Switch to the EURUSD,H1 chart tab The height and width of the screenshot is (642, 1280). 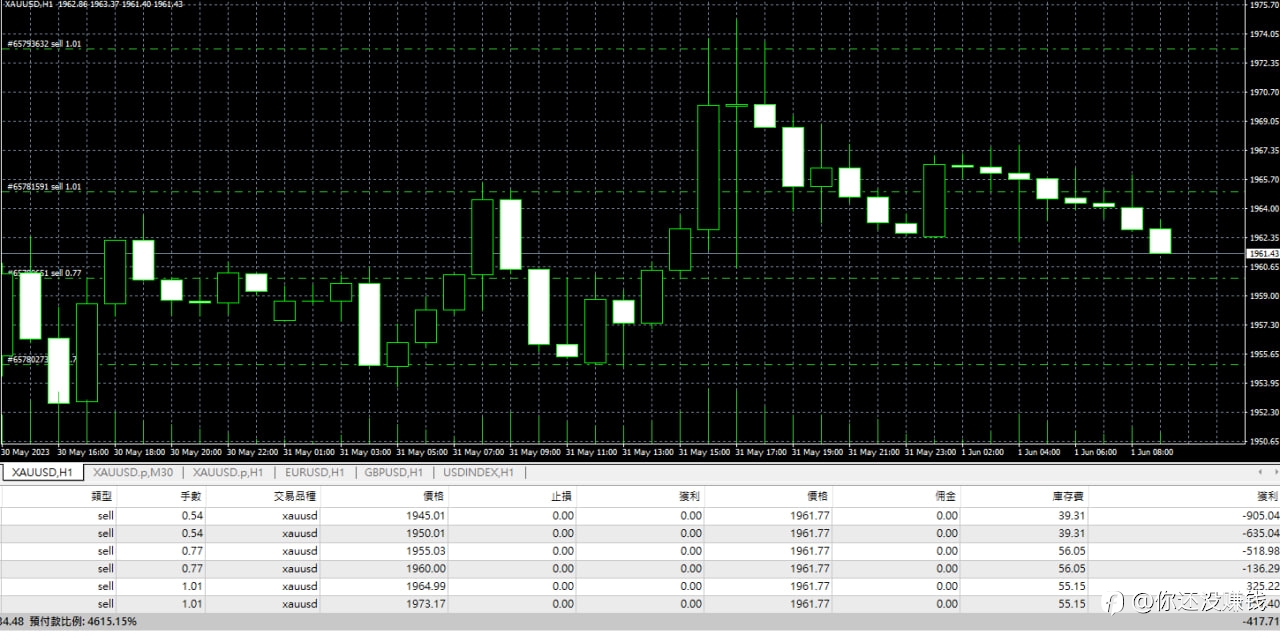tap(315, 472)
